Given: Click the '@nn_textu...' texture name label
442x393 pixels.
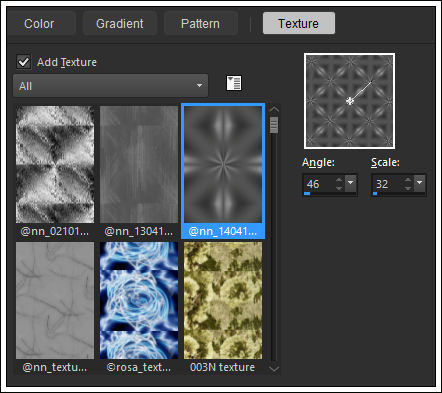Looking at the screenshot, I should click(55, 367).
